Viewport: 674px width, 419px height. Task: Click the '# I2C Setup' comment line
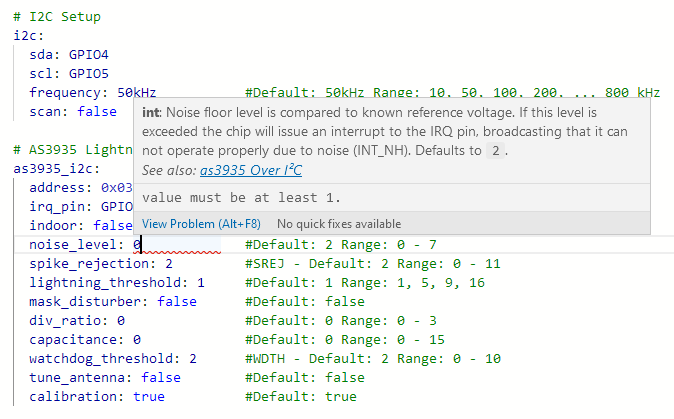click(x=57, y=17)
